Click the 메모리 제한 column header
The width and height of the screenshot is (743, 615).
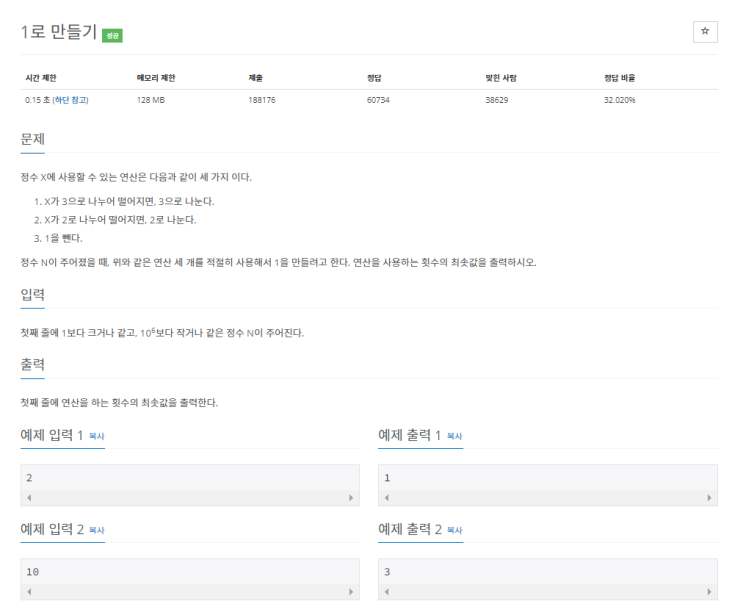point(156,78)
